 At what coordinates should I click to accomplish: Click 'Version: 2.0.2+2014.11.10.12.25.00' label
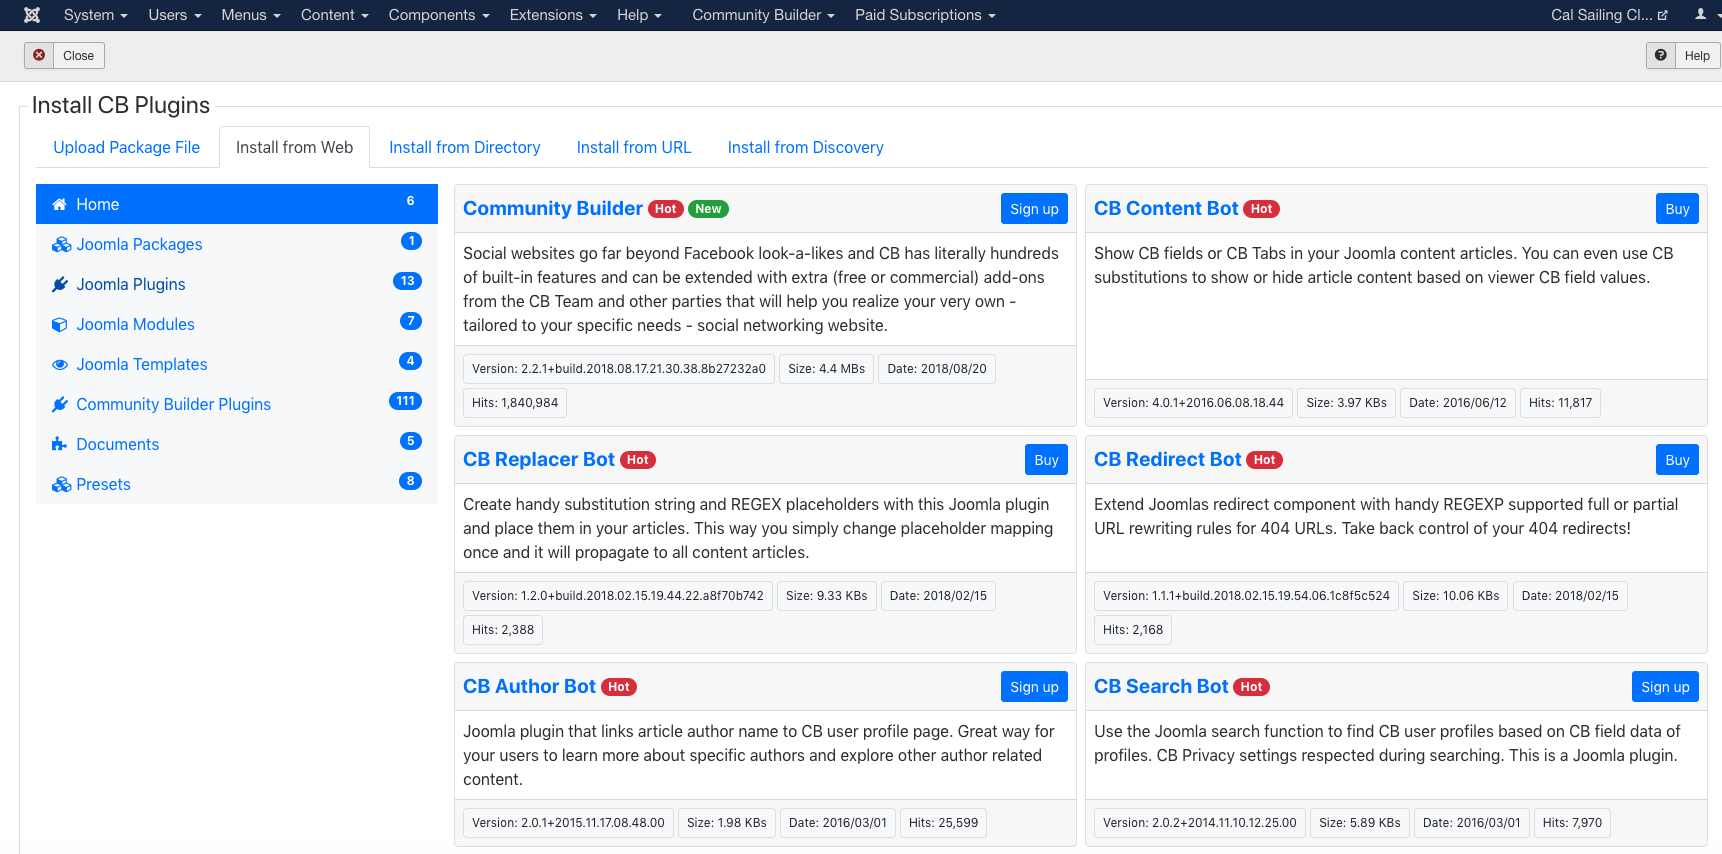tap(1199, 823)
